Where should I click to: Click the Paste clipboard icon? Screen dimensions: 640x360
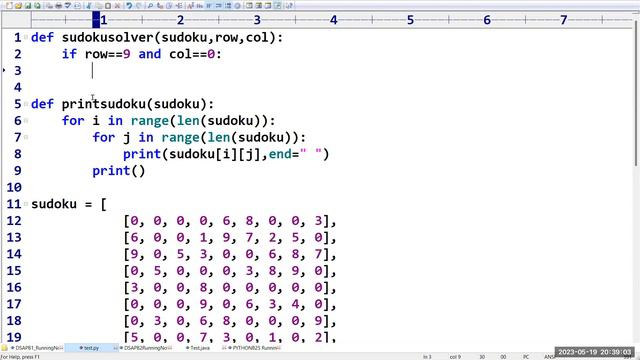tap(108, 6)
